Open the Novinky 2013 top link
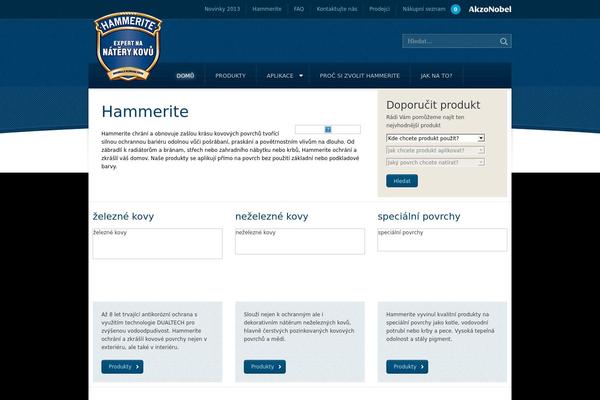Viewport: 600px width, 400px height. 222,9
